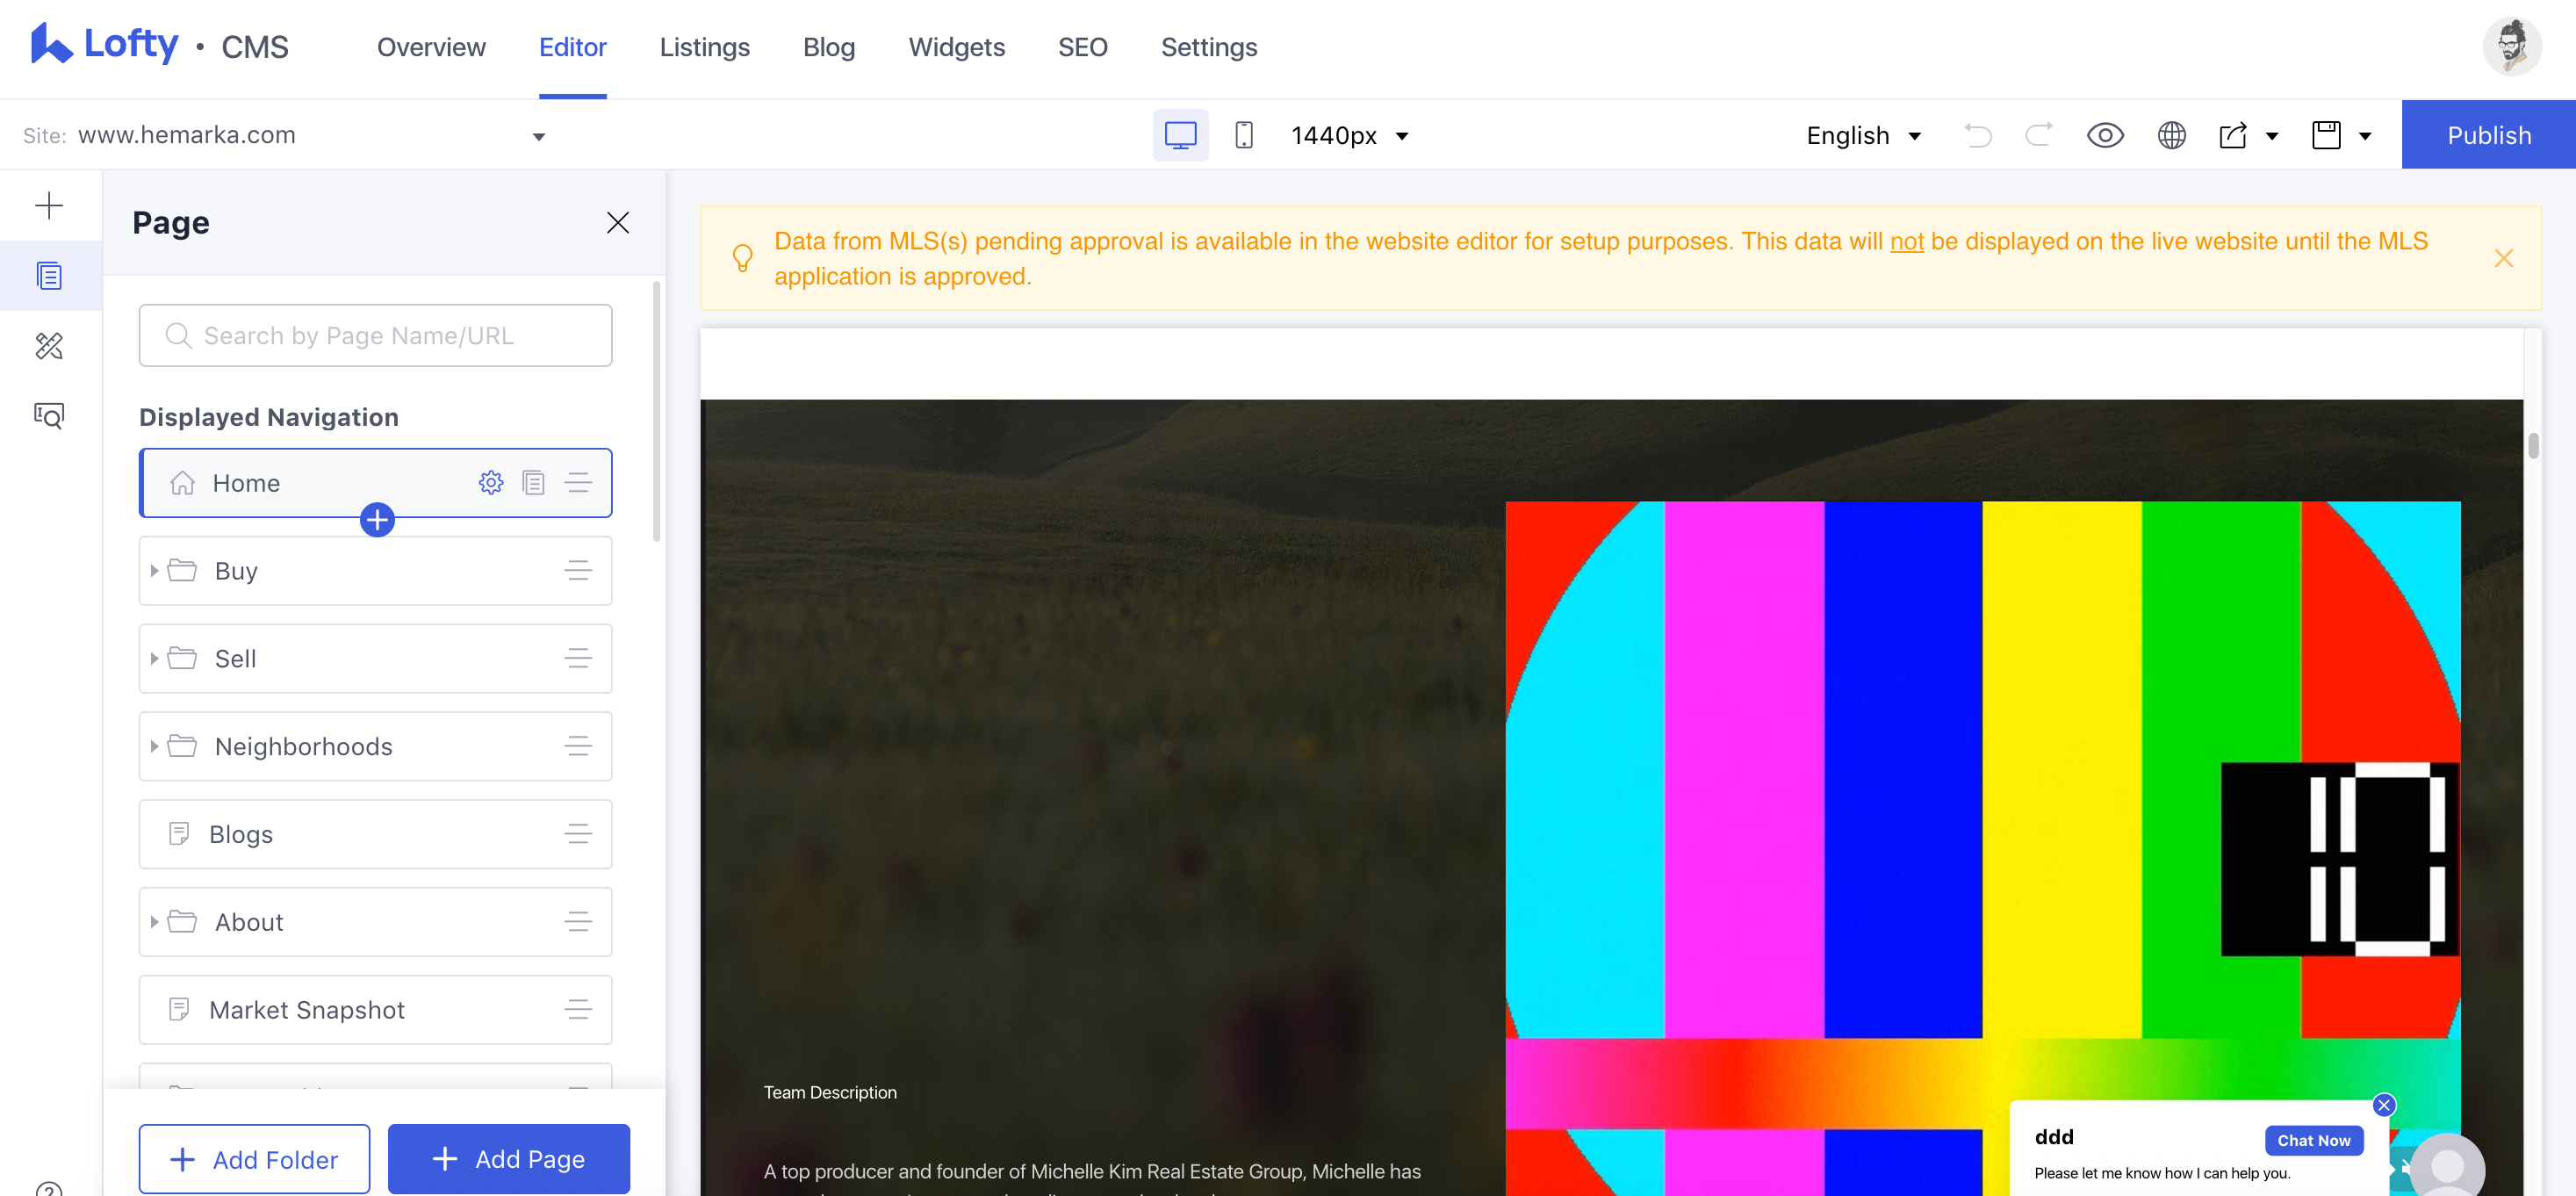Click the Publish button
2576x1196 pixels.
pyautogui.click(x=2489, y=135)
